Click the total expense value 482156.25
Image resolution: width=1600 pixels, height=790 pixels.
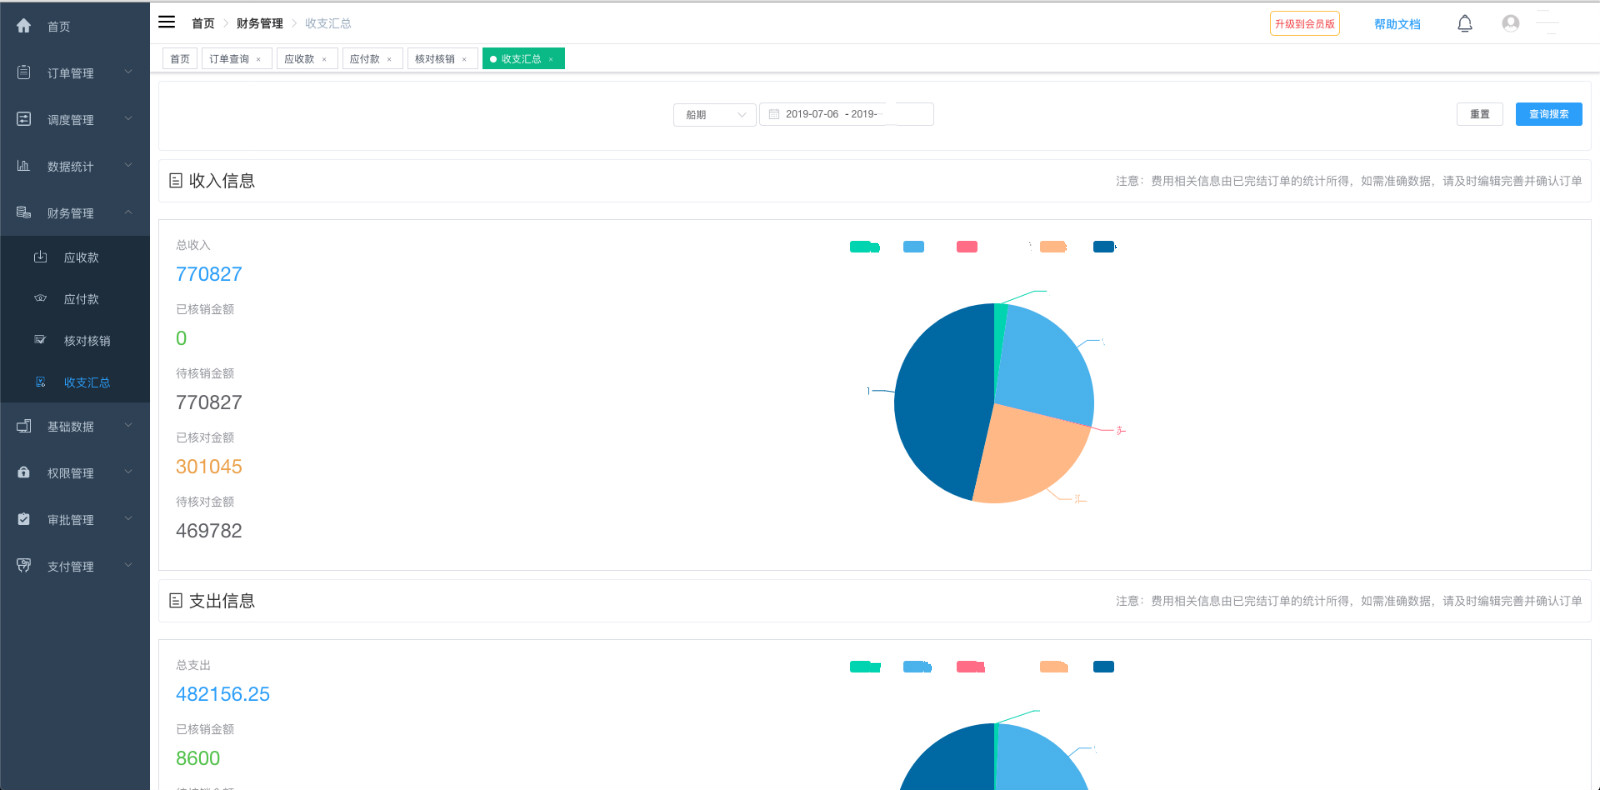click(x=223, y=694)
